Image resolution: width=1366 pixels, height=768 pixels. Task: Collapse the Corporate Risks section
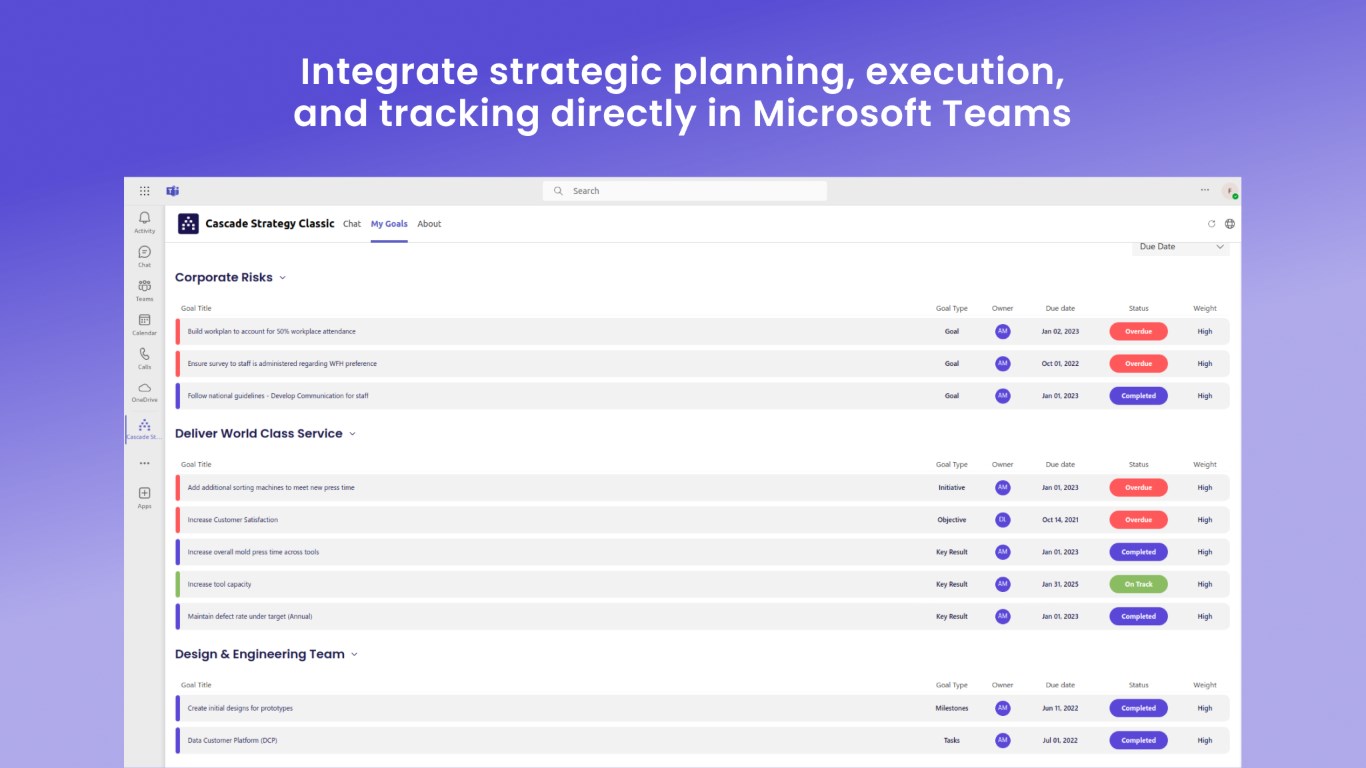[283, 278]
